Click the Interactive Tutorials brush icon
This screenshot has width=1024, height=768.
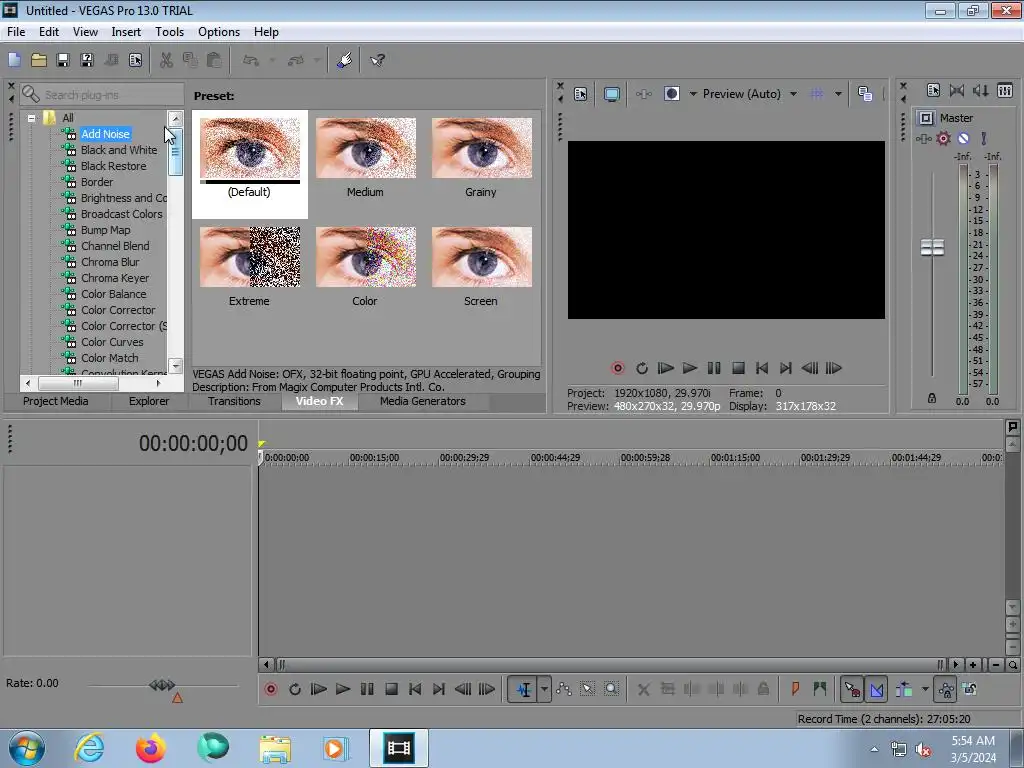coord(345,60)
